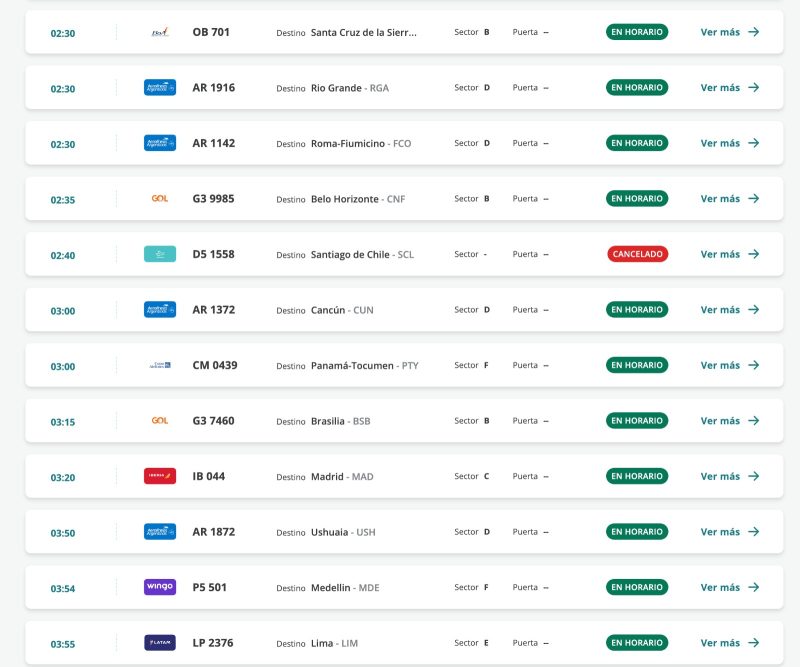Click the Iberia logo for flight IB 044
The image size is (800, 667).
[159, 476]
